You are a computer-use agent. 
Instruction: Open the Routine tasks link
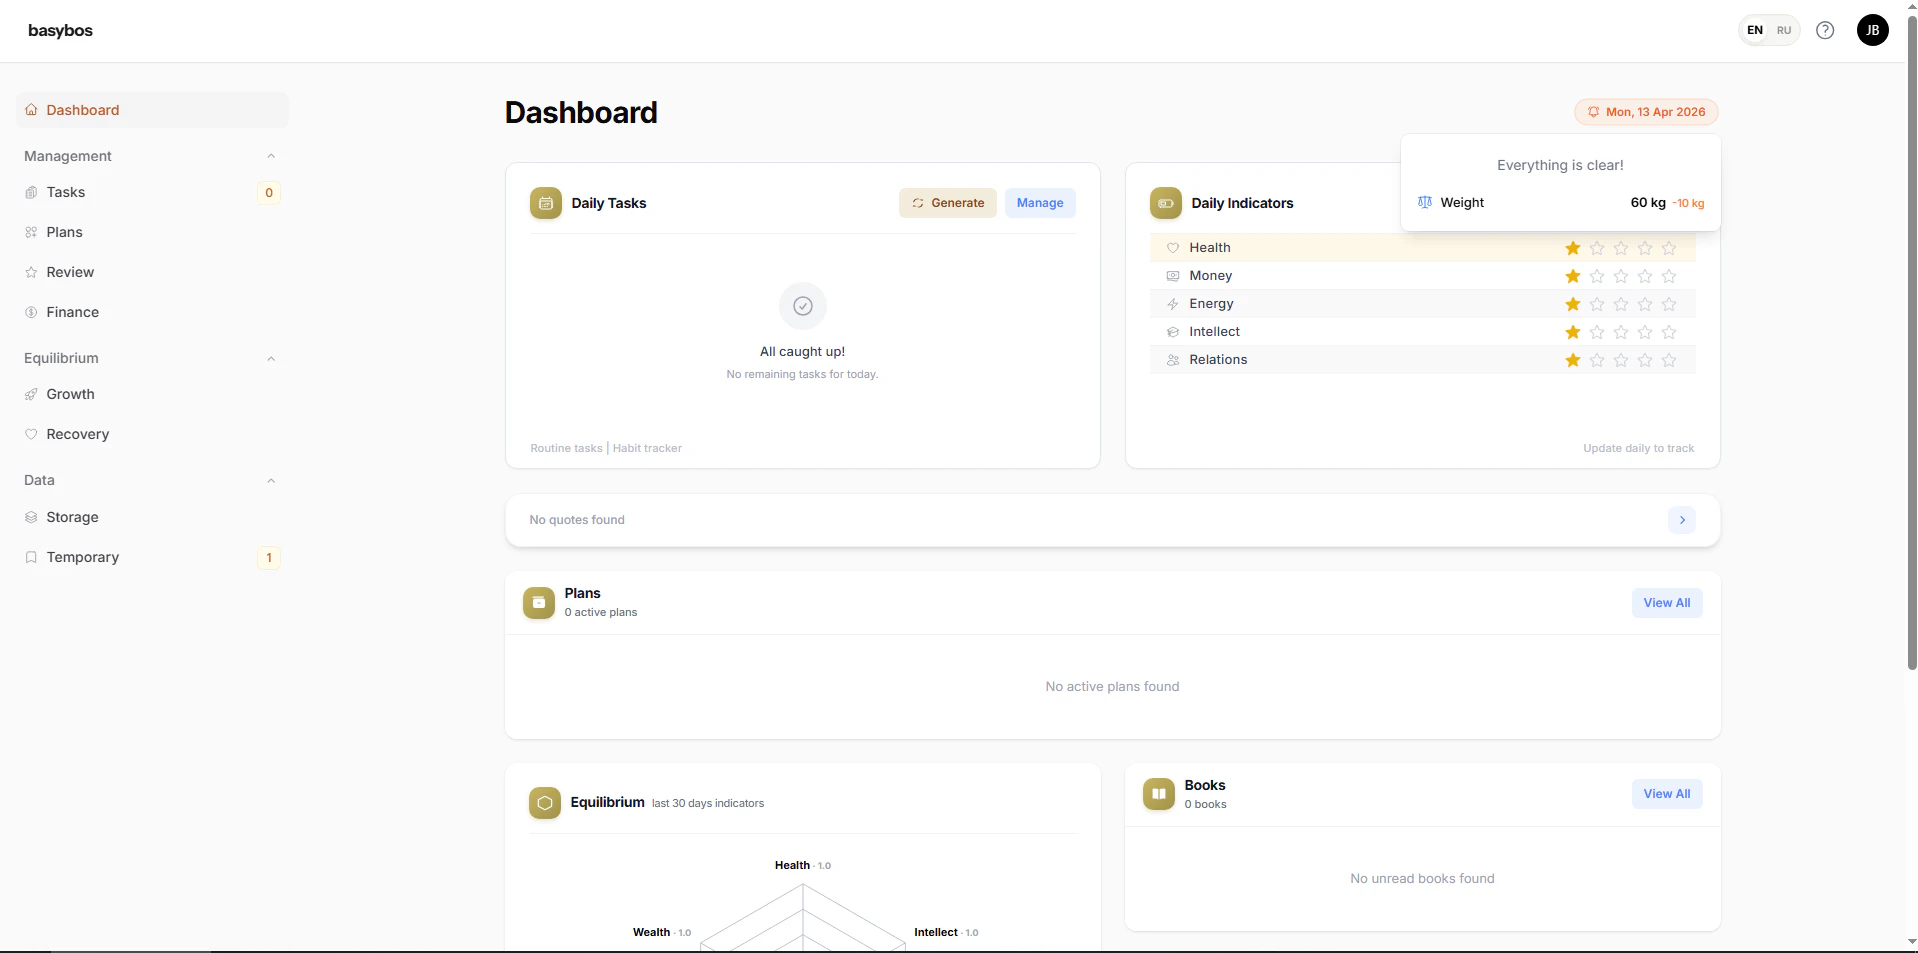pyautogui.click(x=566, y=448)
